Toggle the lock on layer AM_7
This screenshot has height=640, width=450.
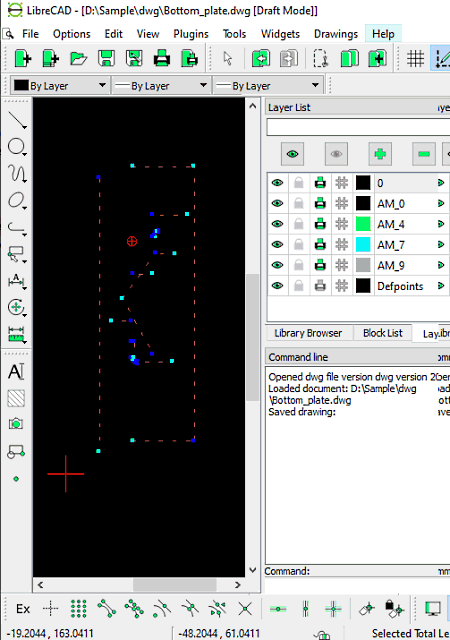pos(299,244)
